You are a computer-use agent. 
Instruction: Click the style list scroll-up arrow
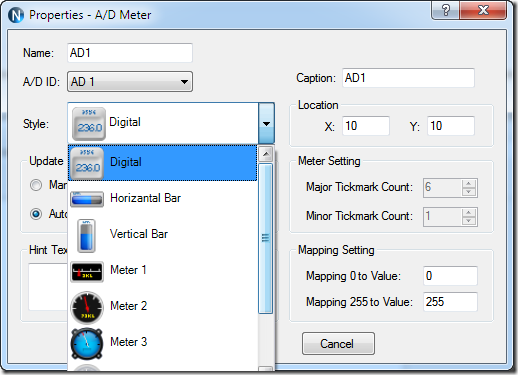pos(266,154)
